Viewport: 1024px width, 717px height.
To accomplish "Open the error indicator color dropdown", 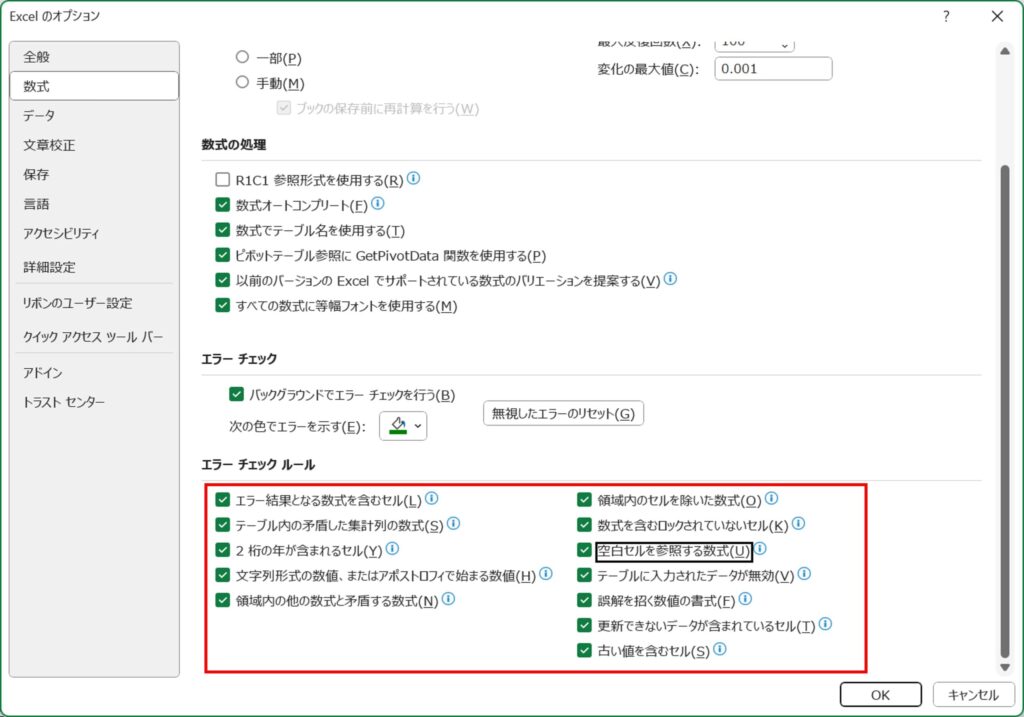I will click(x=403, y=426).
